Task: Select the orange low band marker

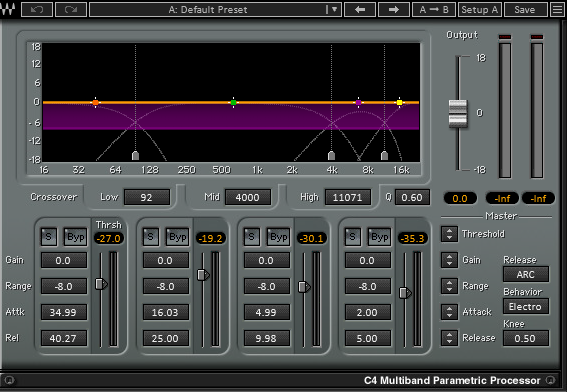Action: 95,103
